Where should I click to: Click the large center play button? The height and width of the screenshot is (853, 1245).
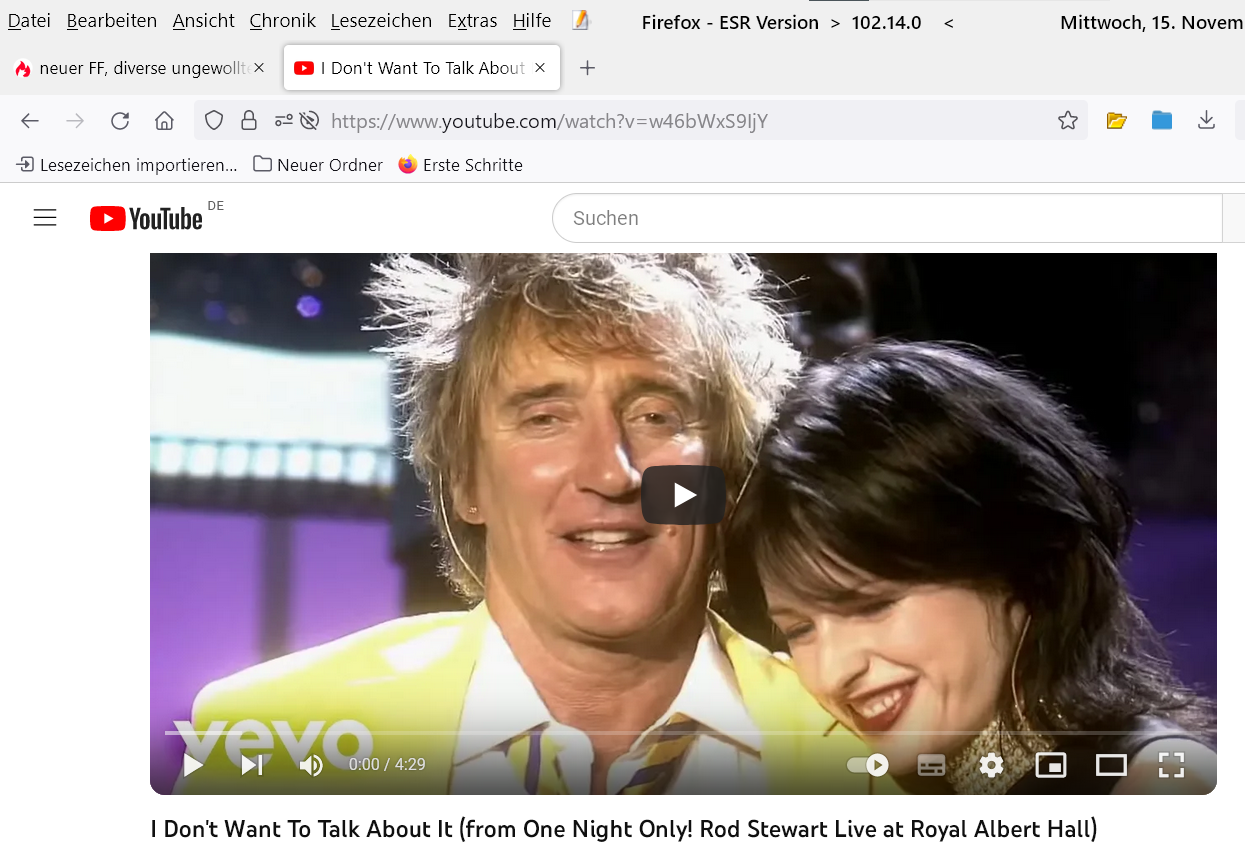[x=684, y=495]
